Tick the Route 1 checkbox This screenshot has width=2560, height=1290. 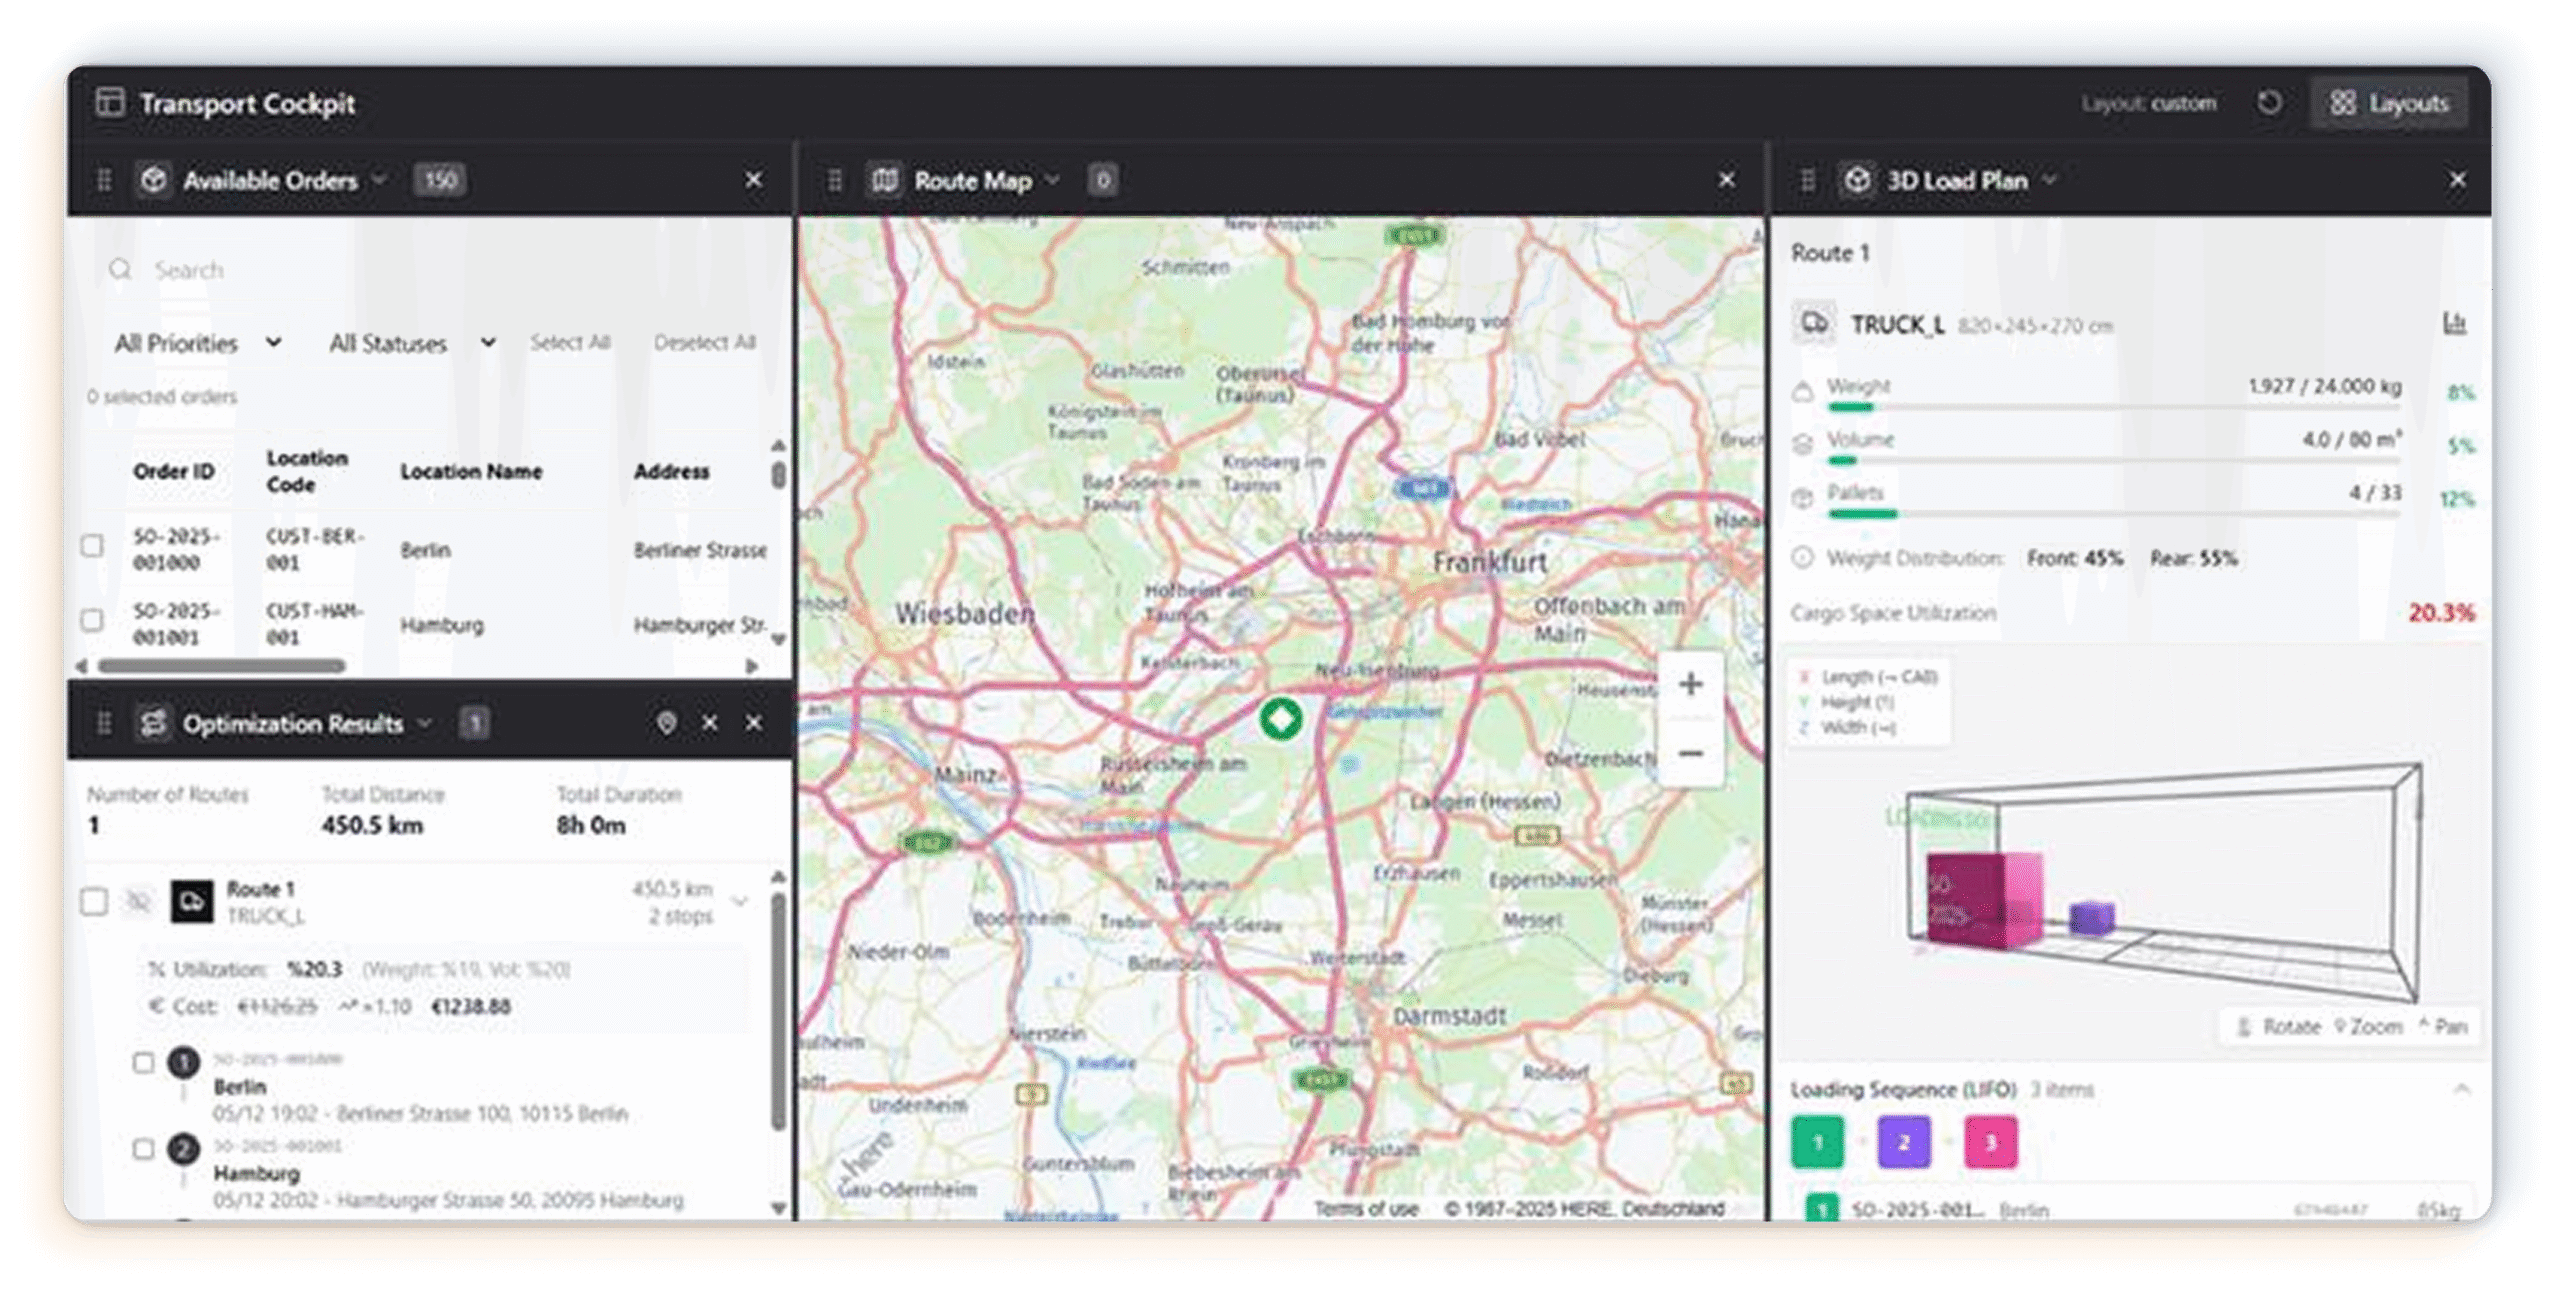click(94, 902)
